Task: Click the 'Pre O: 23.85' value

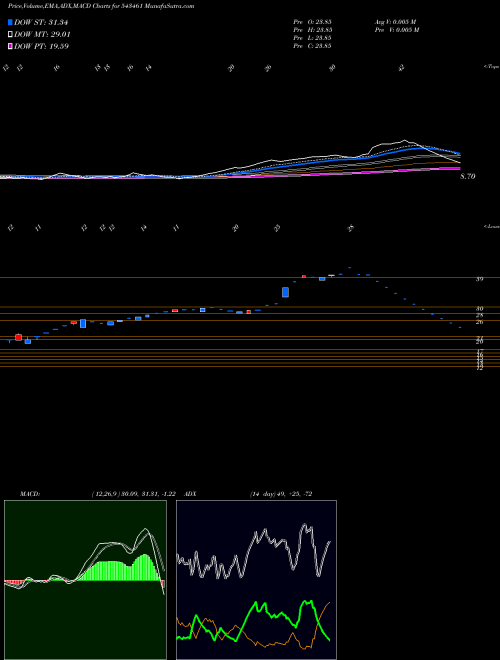Action: 312,22
